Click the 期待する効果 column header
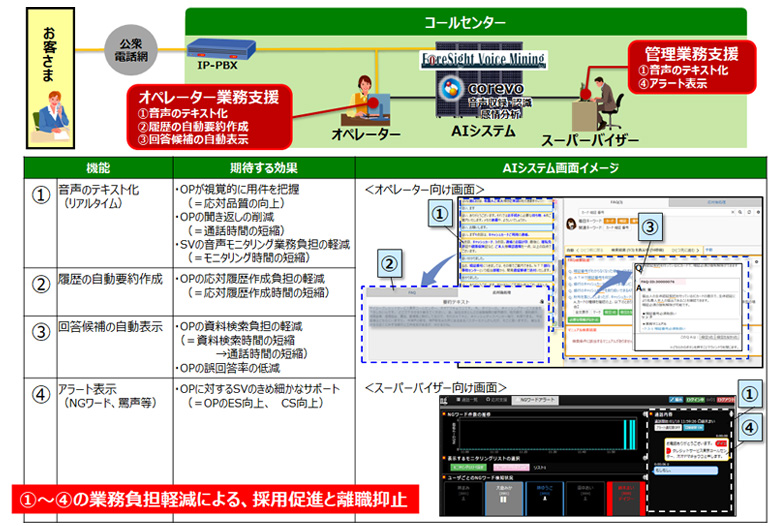This screenshot has height=526, width=780. 264,168
